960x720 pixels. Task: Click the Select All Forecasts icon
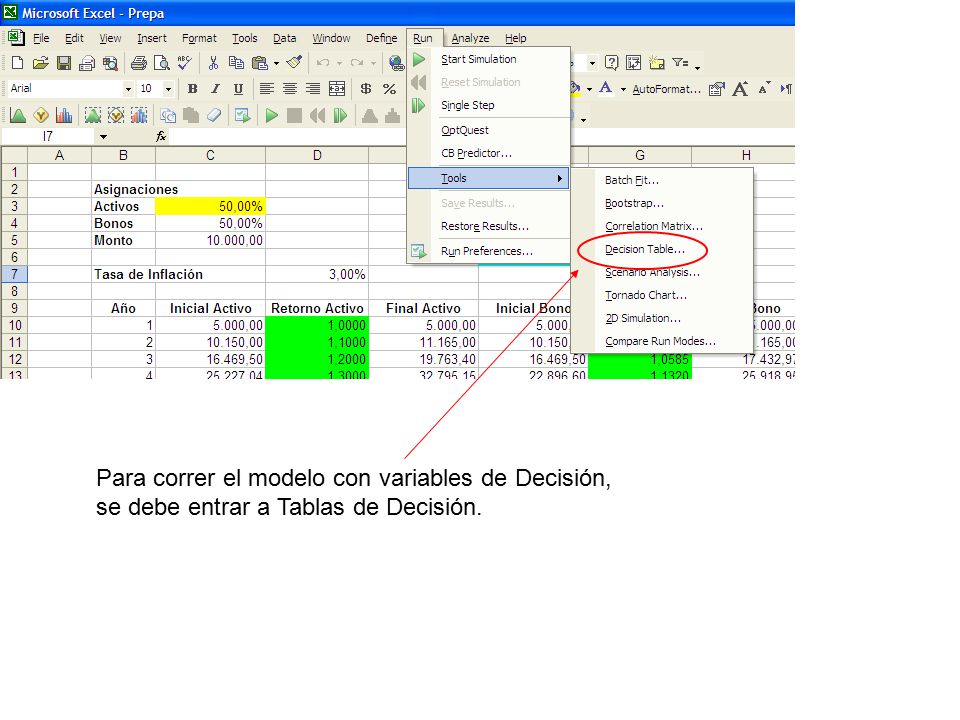click(x=139, y=115)
